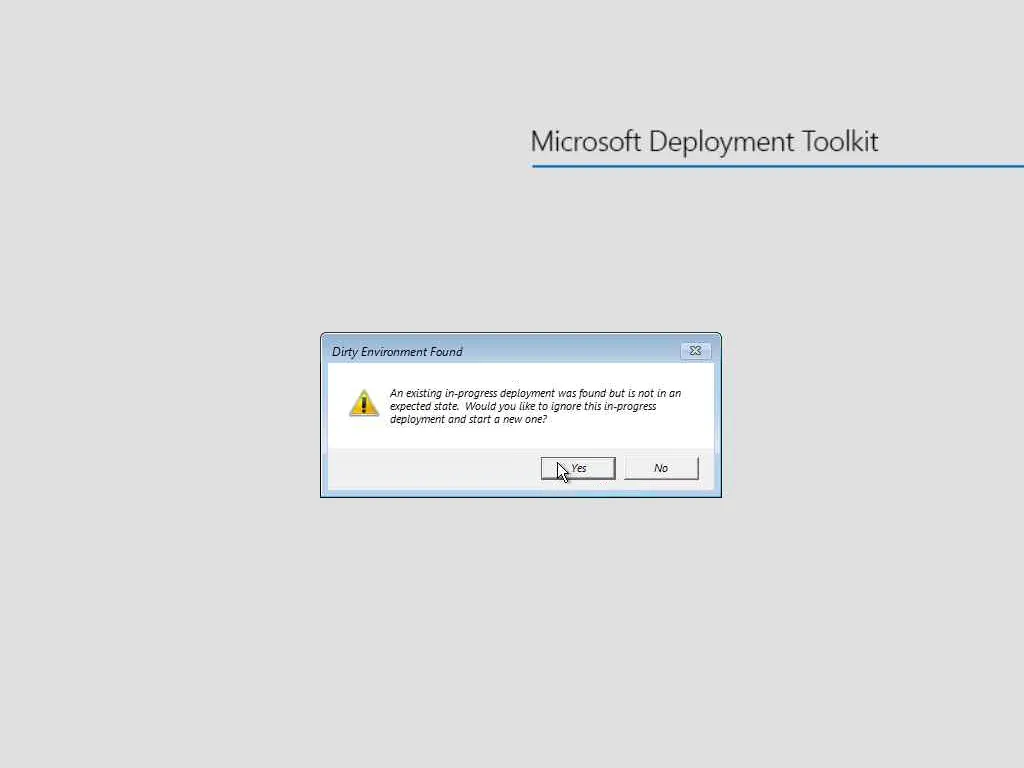Decline ignoring the in-progress deployment

pyautogui.click(x=661, y=468)
